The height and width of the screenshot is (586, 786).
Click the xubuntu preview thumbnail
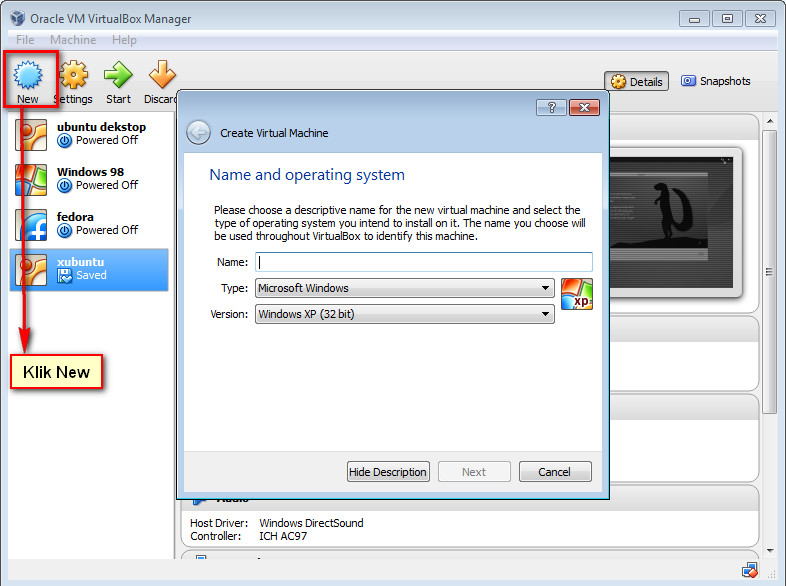[x=671, y=222]
